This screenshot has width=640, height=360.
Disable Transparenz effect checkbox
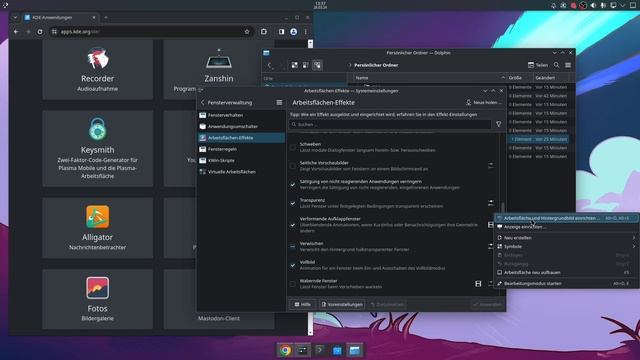coord(293,203)
